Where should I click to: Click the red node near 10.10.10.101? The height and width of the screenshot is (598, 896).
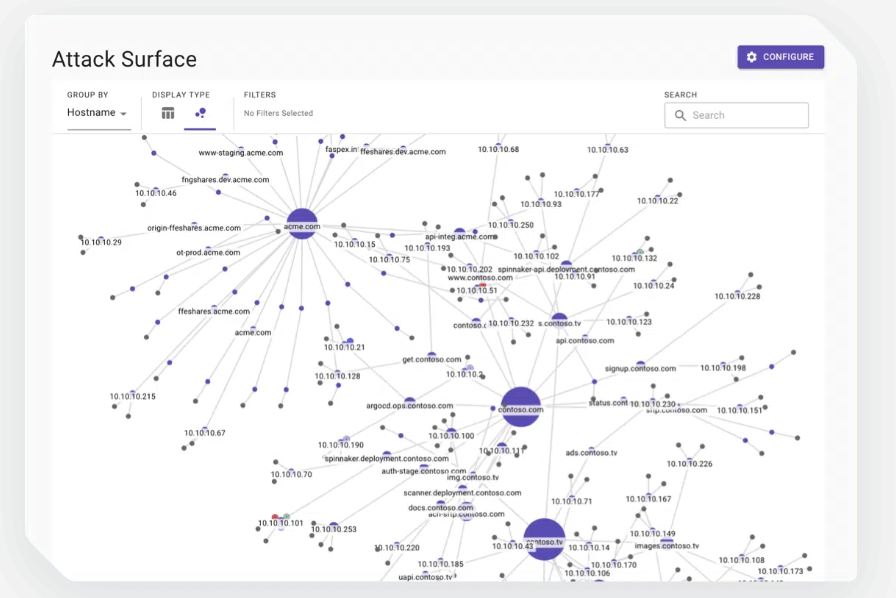[x=275, y=517]
